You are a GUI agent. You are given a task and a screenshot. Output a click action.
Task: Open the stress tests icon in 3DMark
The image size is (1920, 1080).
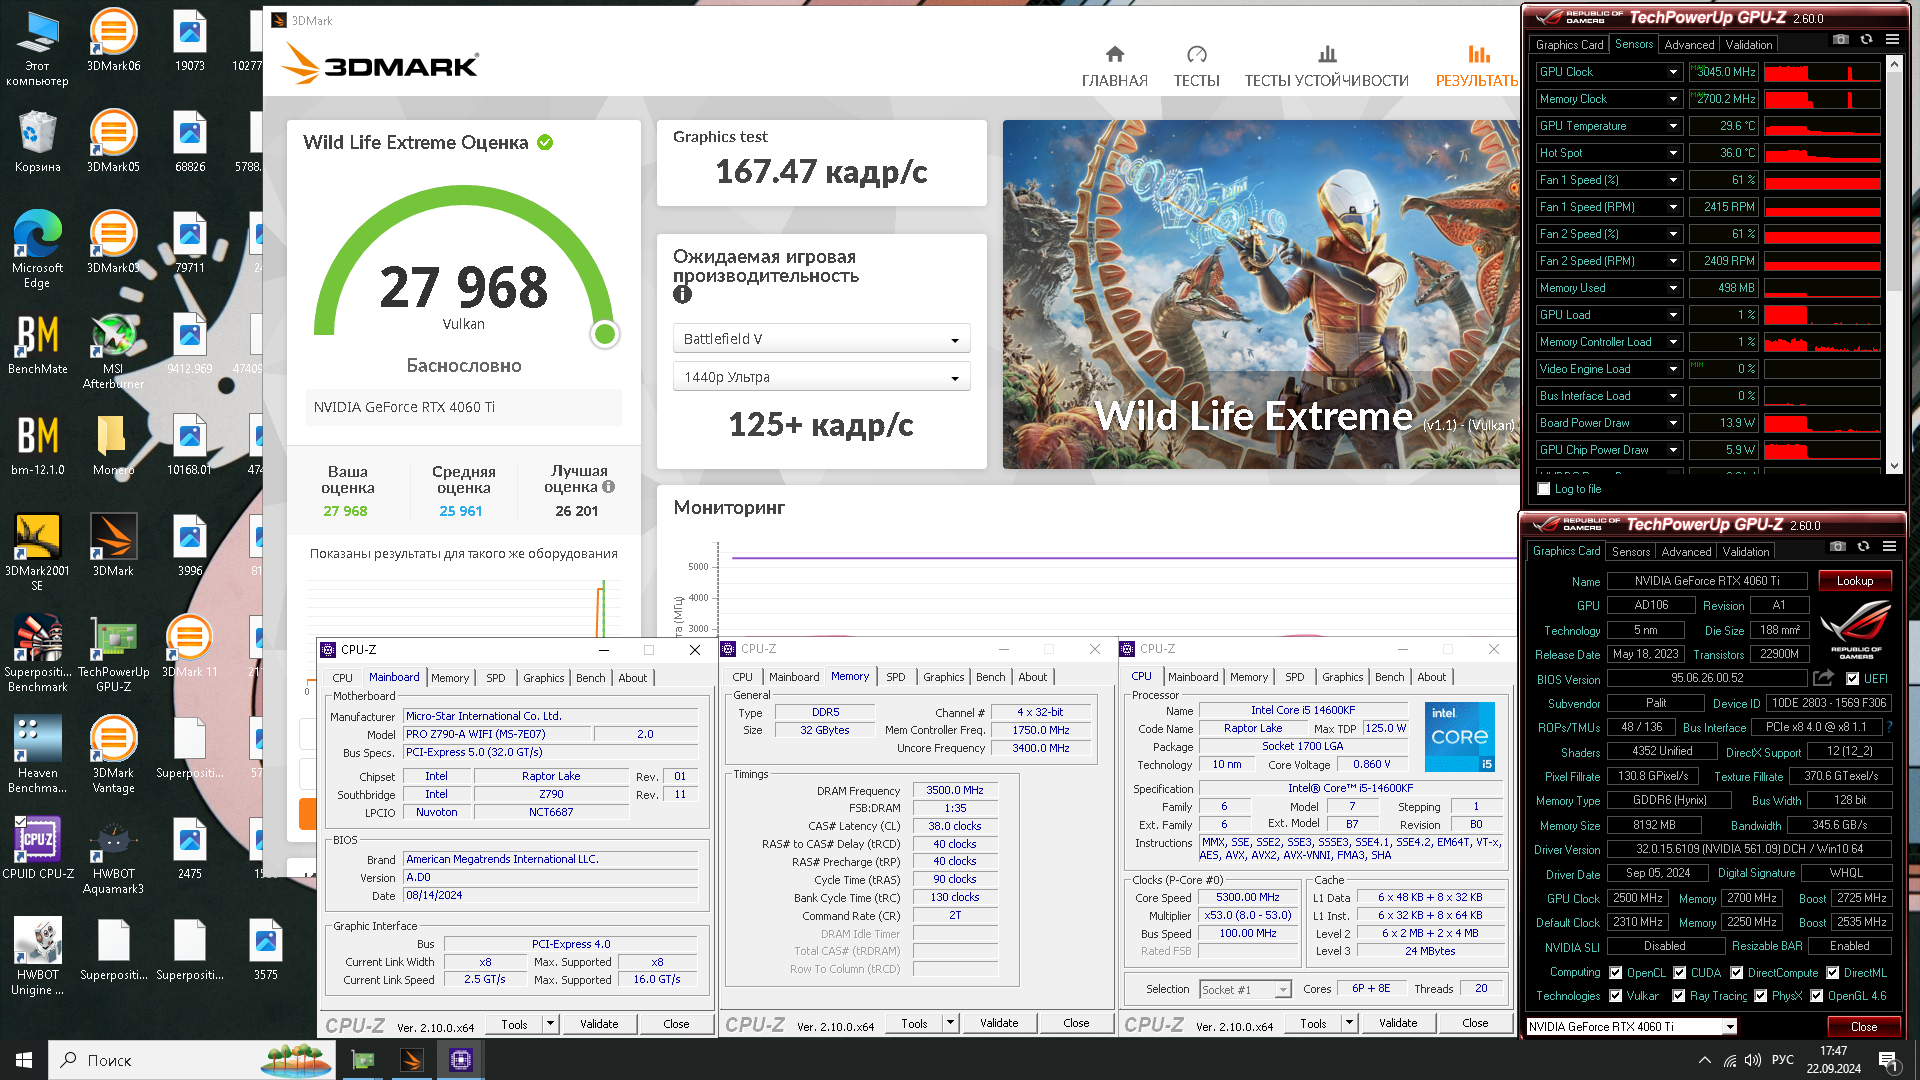pos(1327,54)
